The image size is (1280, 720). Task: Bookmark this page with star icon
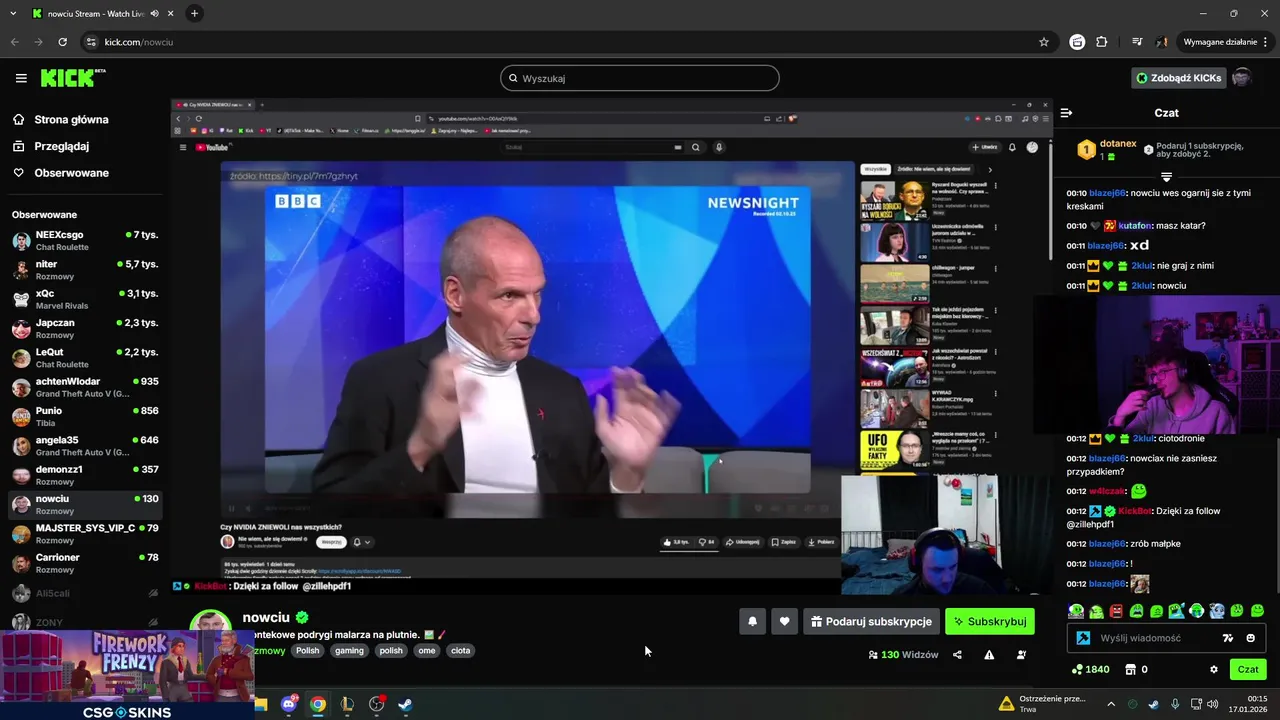[1044, 42]
